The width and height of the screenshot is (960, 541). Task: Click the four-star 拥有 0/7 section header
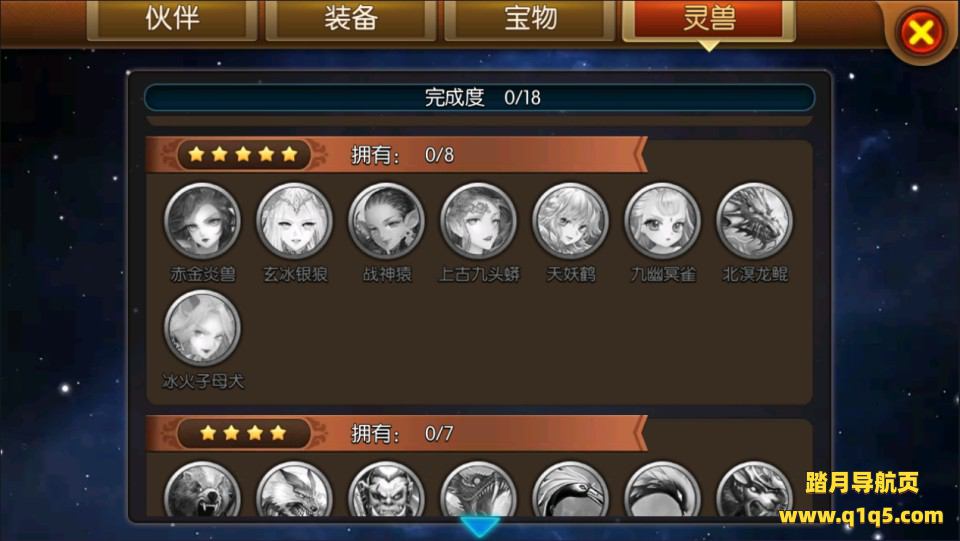[397, 433]
